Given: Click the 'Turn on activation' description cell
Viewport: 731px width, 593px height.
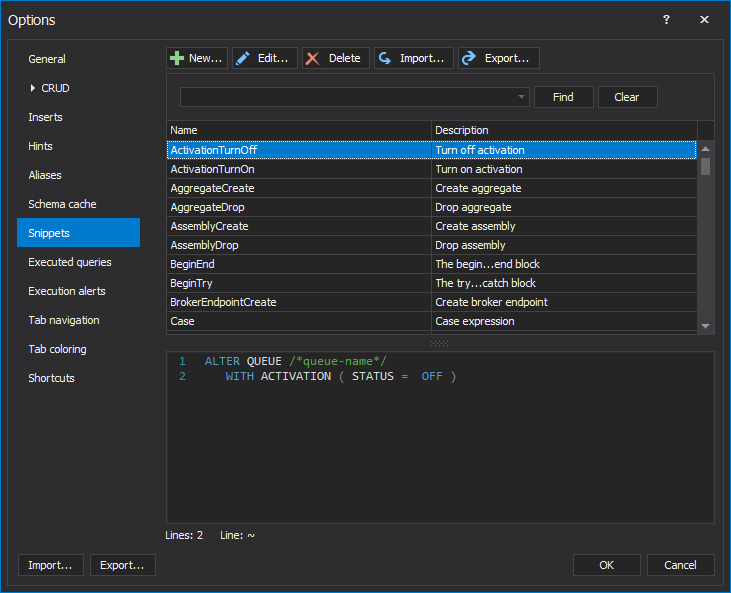Looking at the screenshot, I should pyautogui.click(x=564, y=169).
